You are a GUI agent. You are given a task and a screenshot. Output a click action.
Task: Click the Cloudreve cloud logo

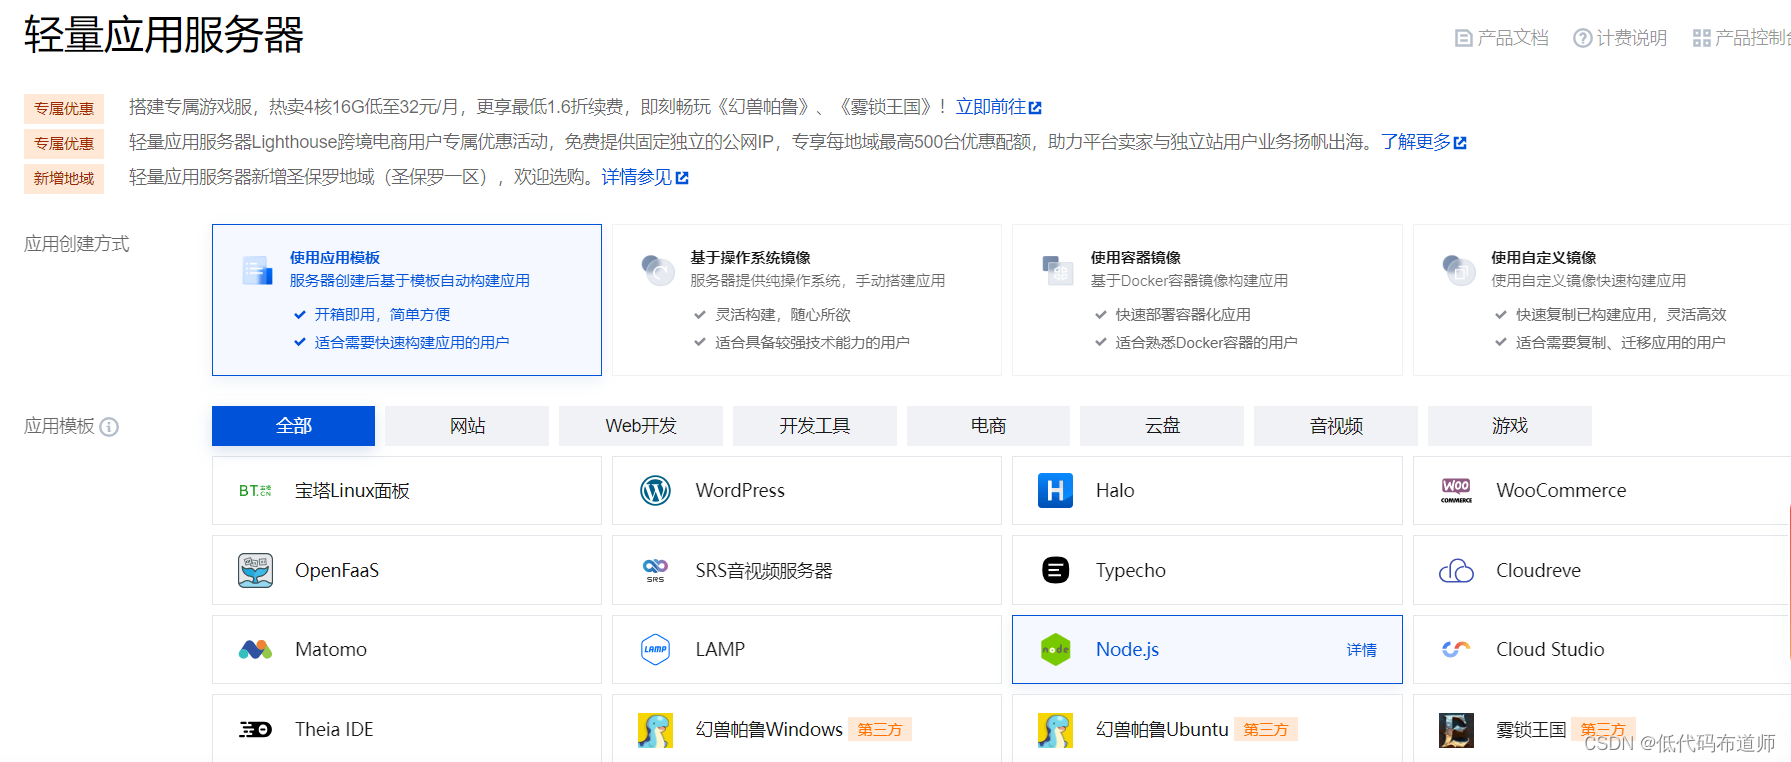point(1456,570)
